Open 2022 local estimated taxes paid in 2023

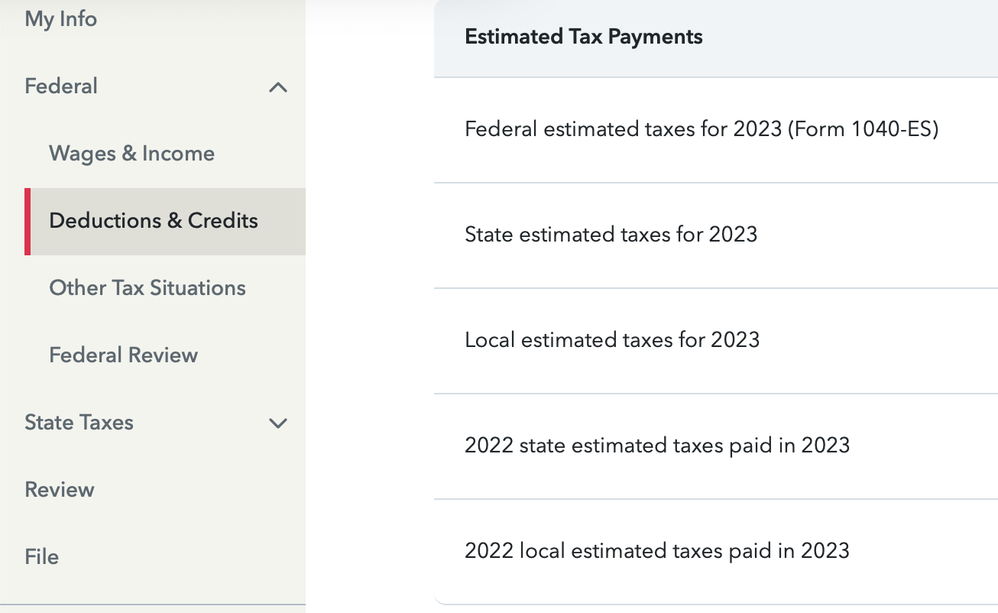(656, 550)
